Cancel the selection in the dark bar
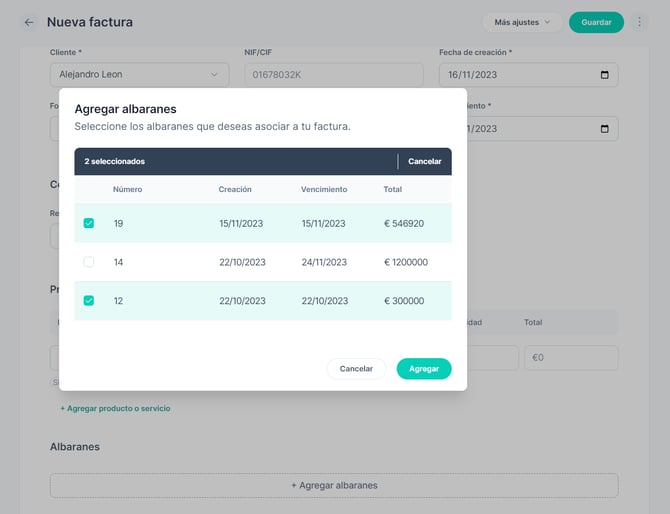This screenshot has height=514, width=670. (424, 162)
